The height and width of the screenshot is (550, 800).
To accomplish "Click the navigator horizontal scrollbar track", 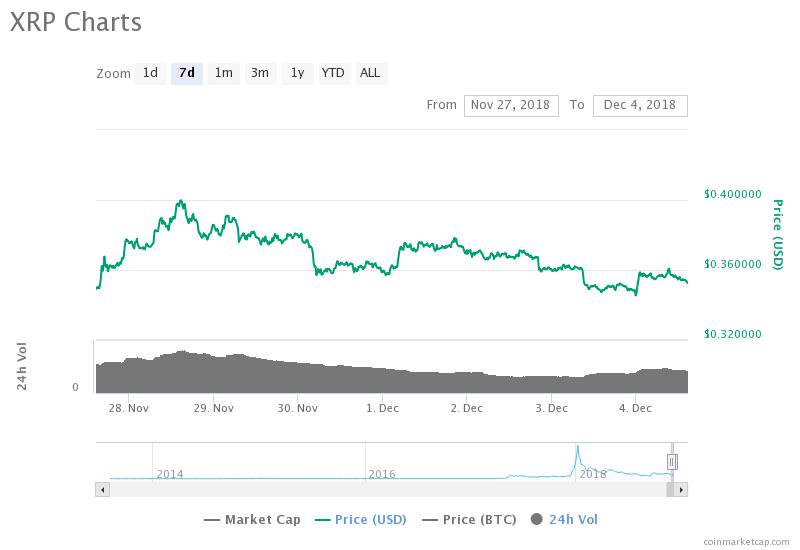I will pos(390,489).
